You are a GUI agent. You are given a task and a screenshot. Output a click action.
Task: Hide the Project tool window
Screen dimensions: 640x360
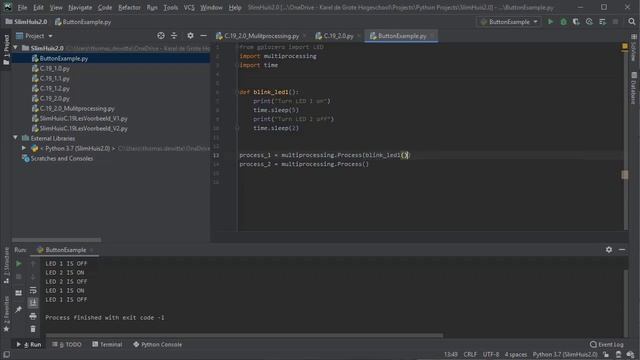click(x=203, y=36)
